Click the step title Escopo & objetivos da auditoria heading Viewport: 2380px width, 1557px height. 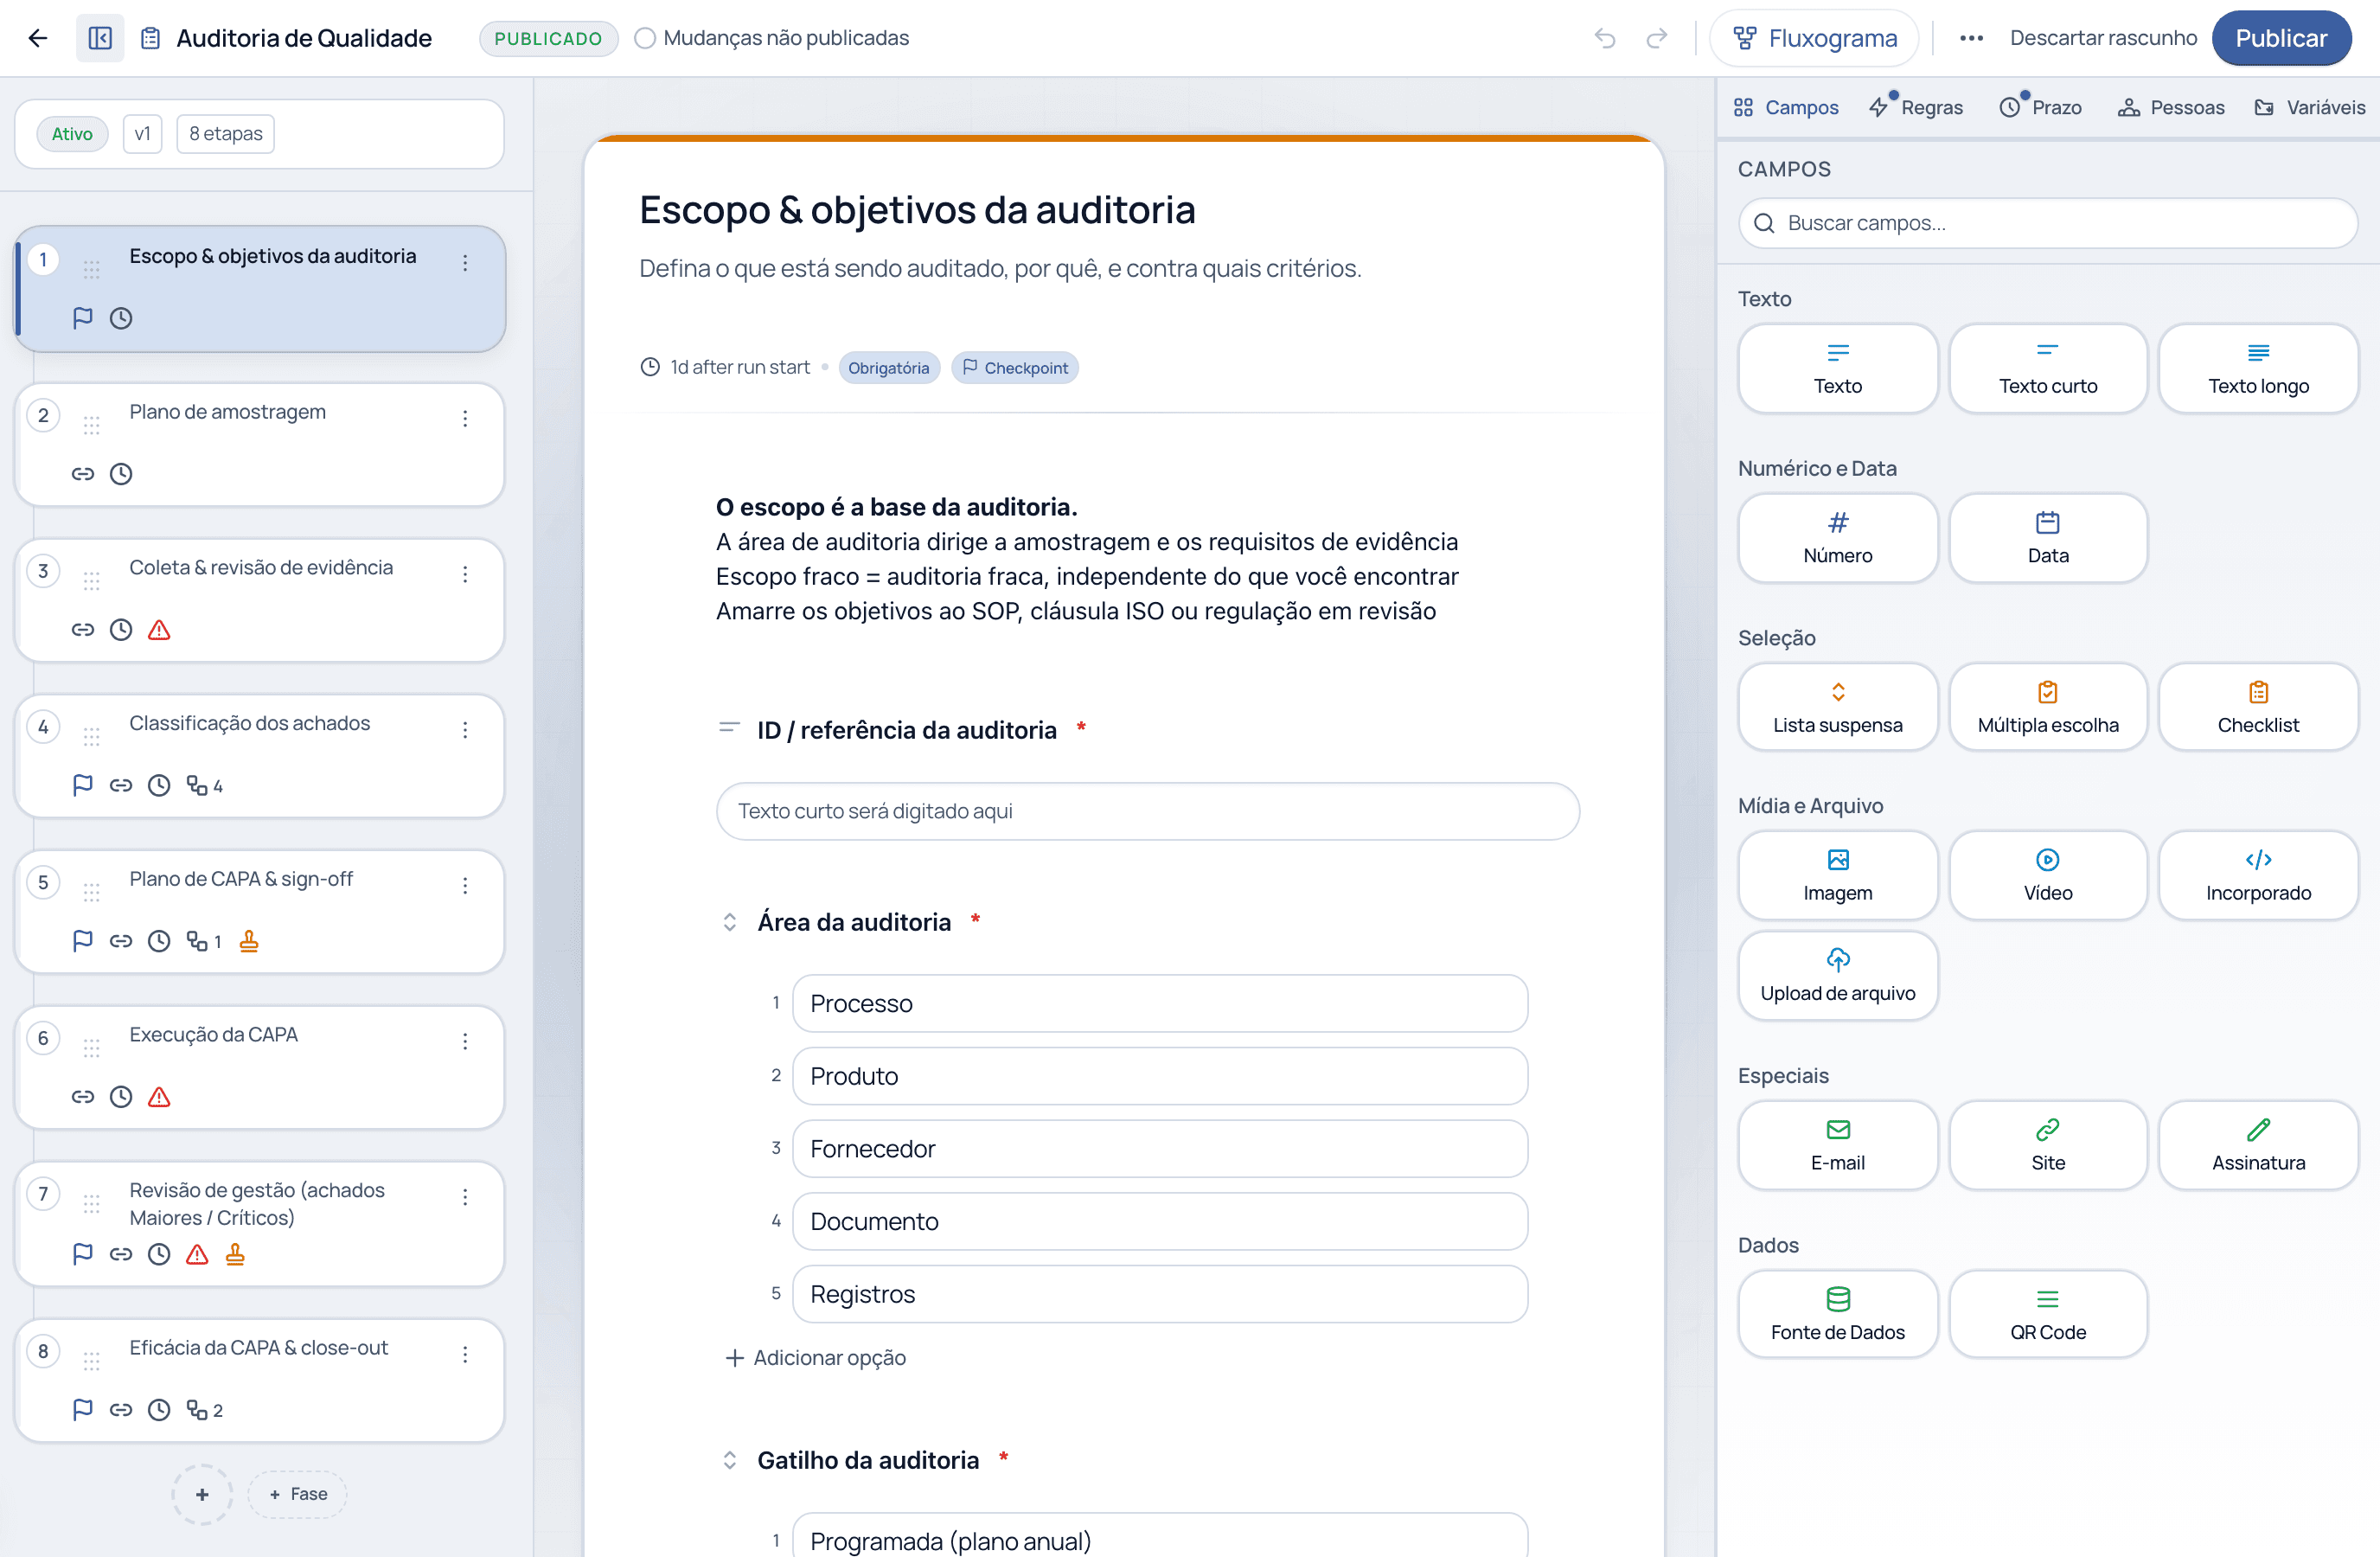click(917, 210)
